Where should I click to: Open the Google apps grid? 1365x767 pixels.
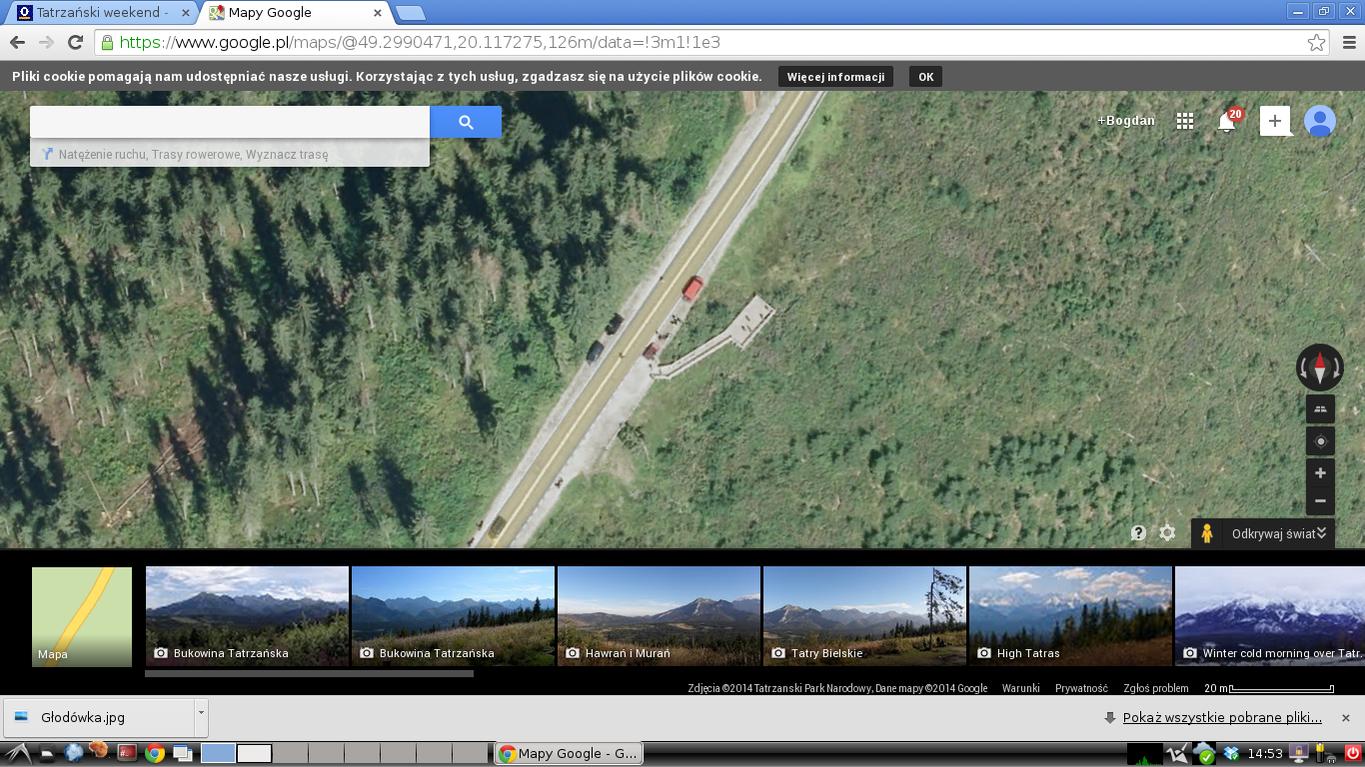(x=1185, y=121)
